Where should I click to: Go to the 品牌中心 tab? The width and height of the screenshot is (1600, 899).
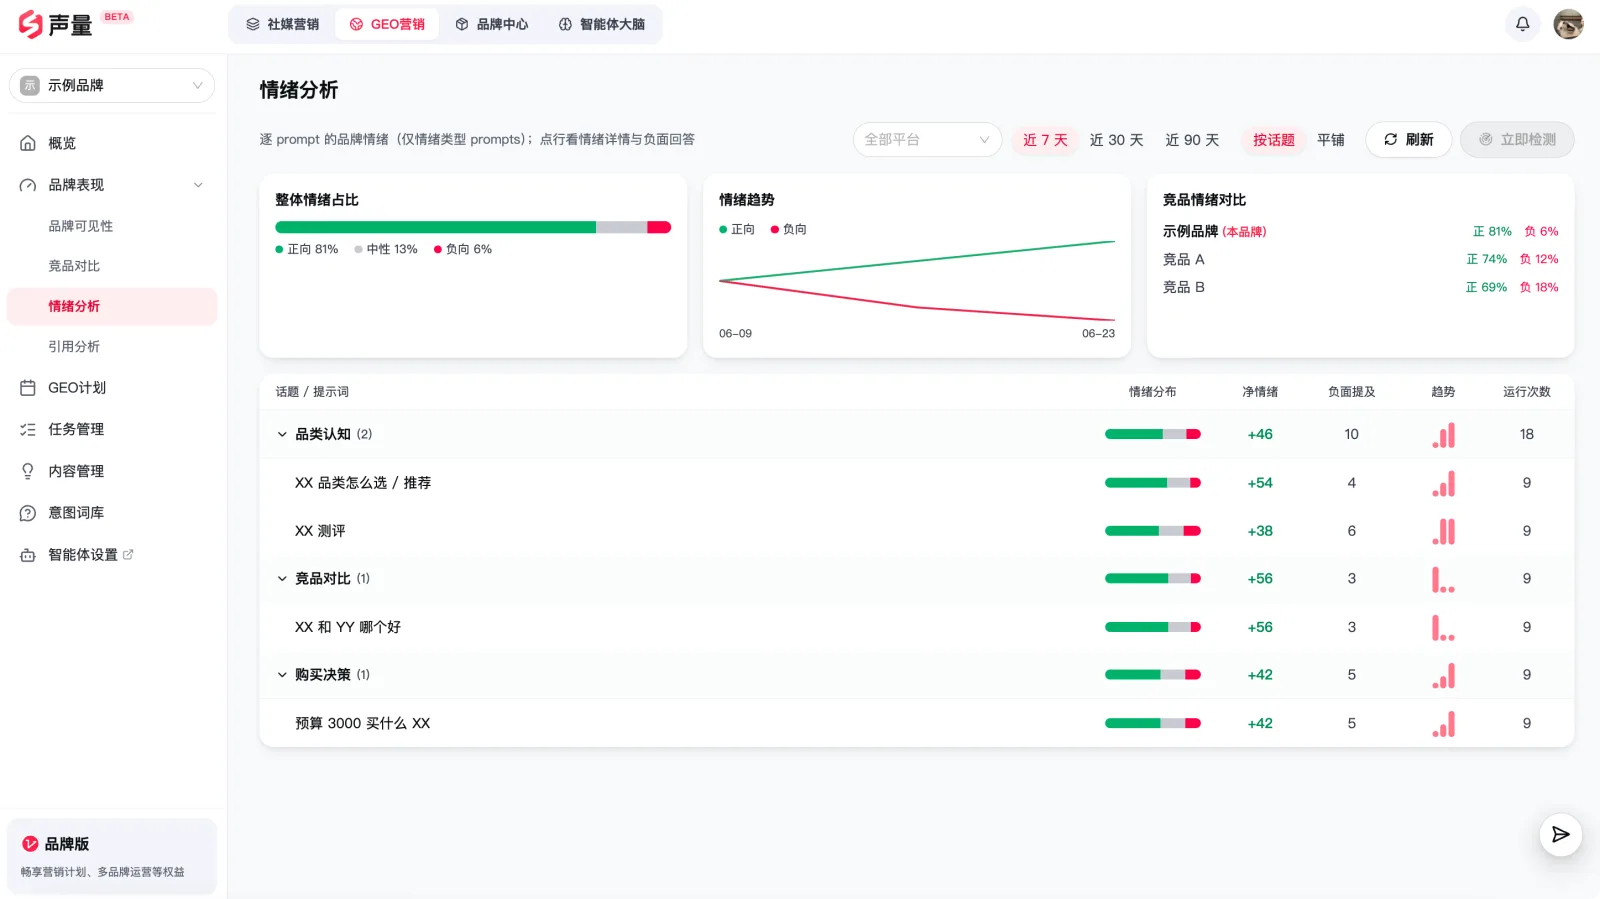[491, 24]
